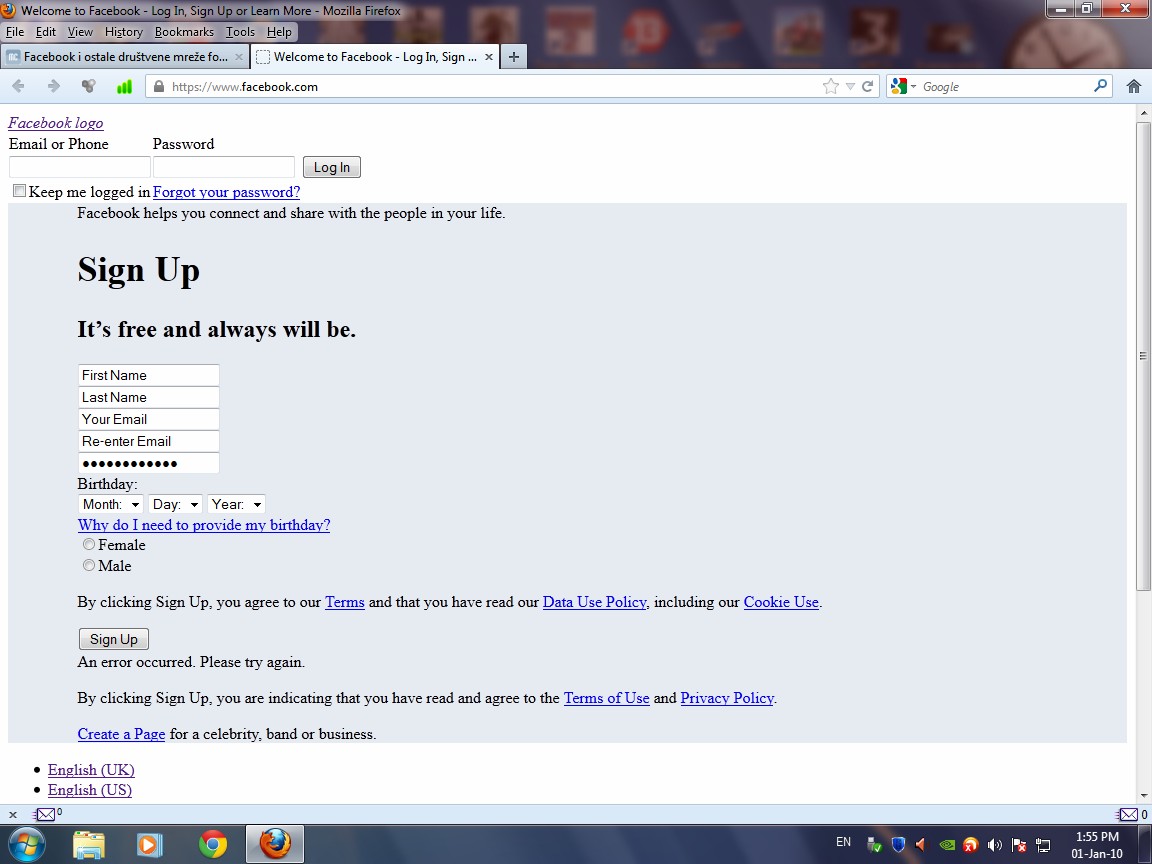Open Windows Explorer from taskbar
Screen dimensions: 1152x864
[89, 844]
